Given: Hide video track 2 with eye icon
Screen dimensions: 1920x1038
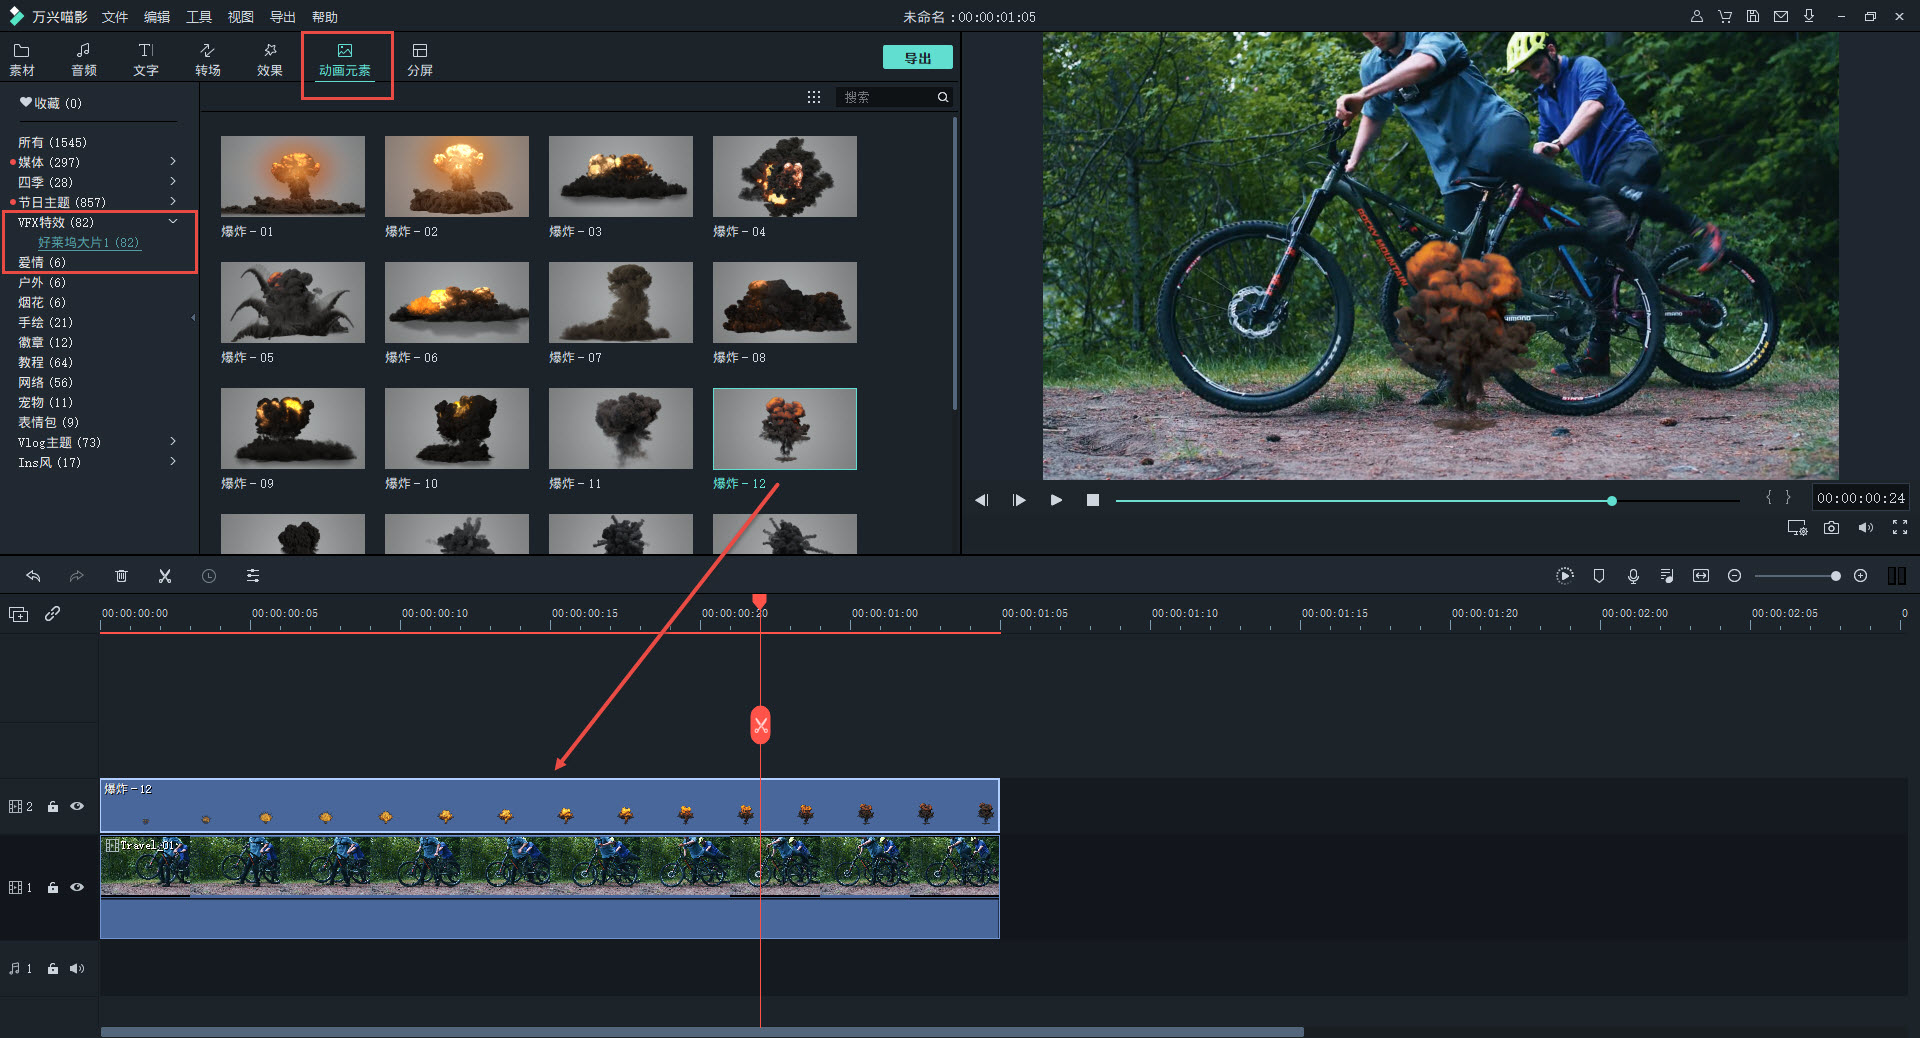Looking at the screenshot, I should tap(77, 806).
